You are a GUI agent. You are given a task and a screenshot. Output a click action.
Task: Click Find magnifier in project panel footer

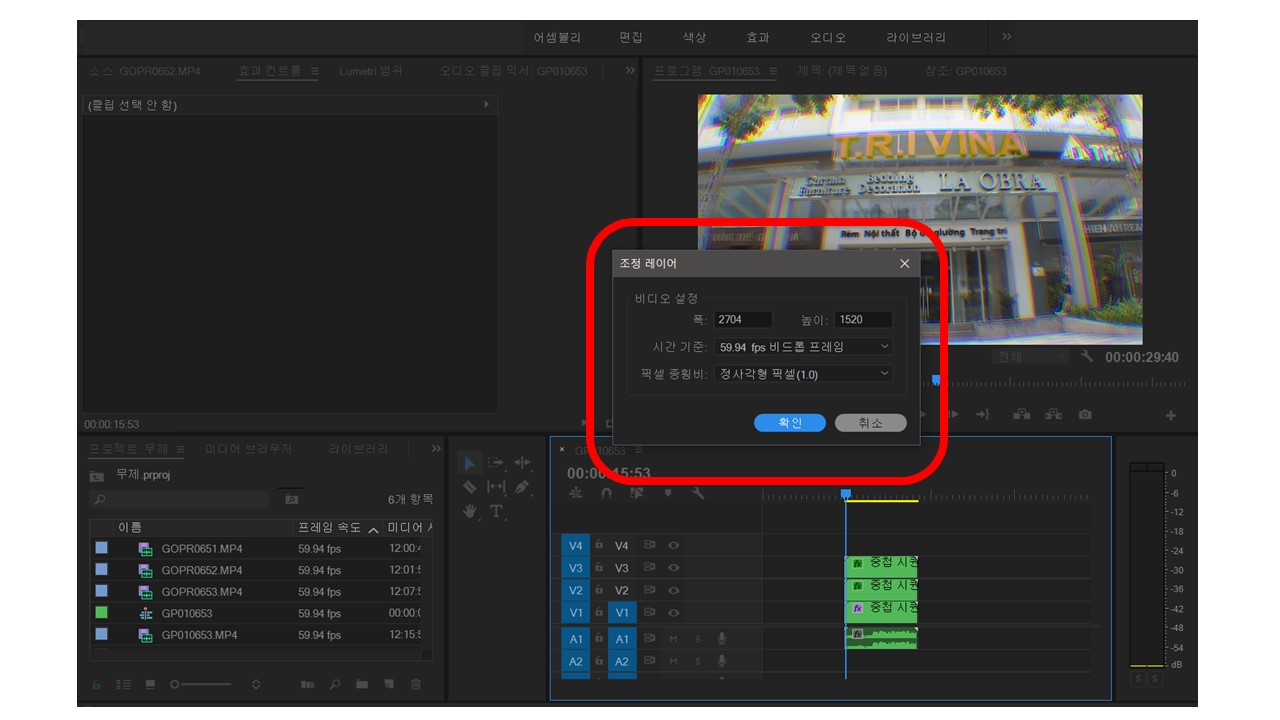click(335, 685)
